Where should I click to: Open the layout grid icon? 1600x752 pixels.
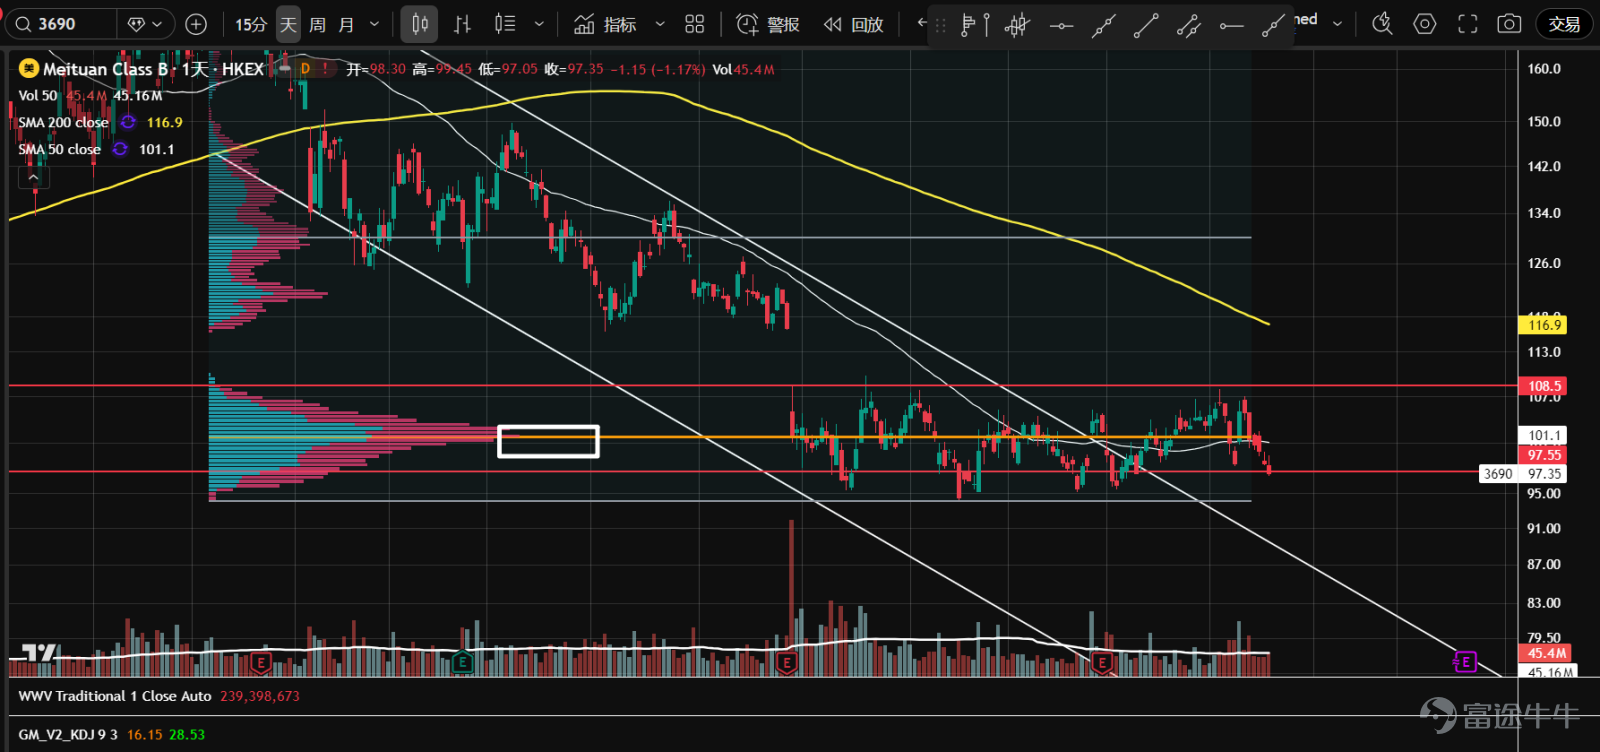[x=695, y=24]
